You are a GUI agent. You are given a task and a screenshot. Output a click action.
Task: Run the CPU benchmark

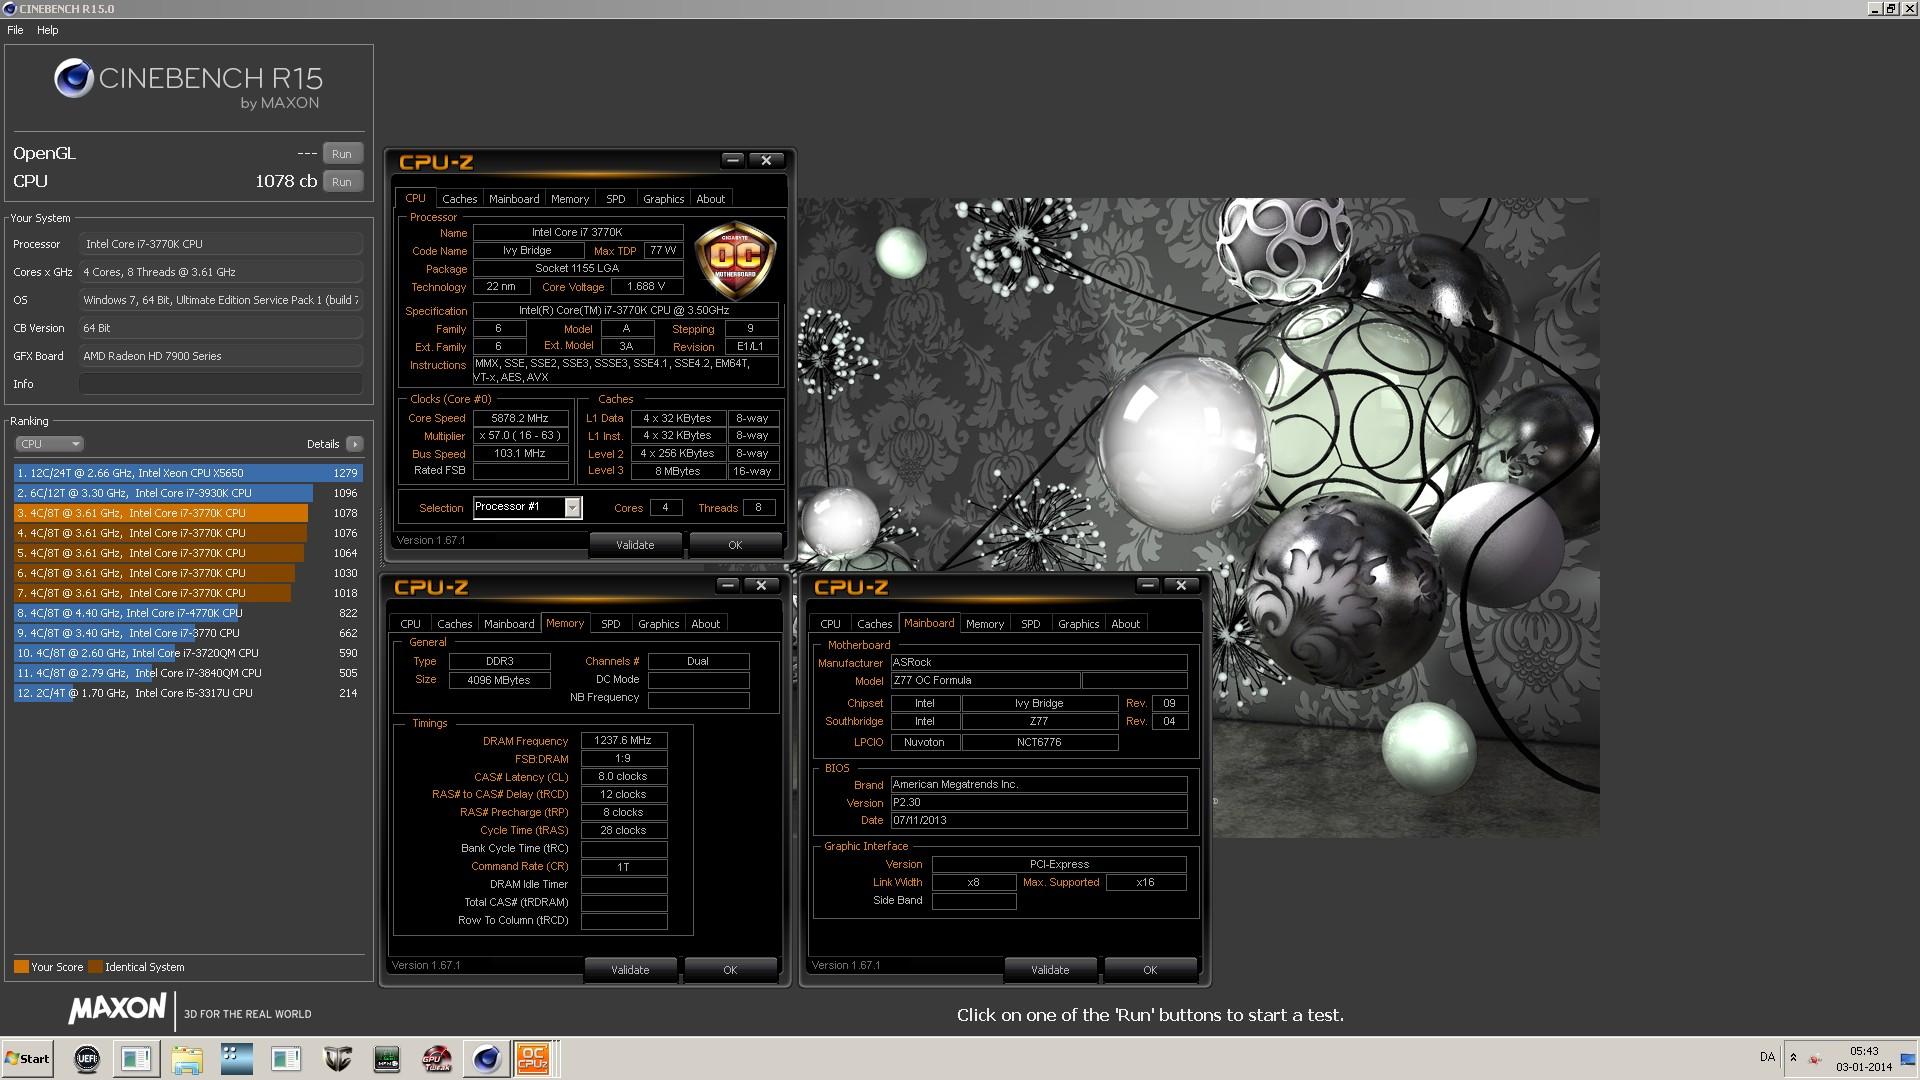[342, 182]
